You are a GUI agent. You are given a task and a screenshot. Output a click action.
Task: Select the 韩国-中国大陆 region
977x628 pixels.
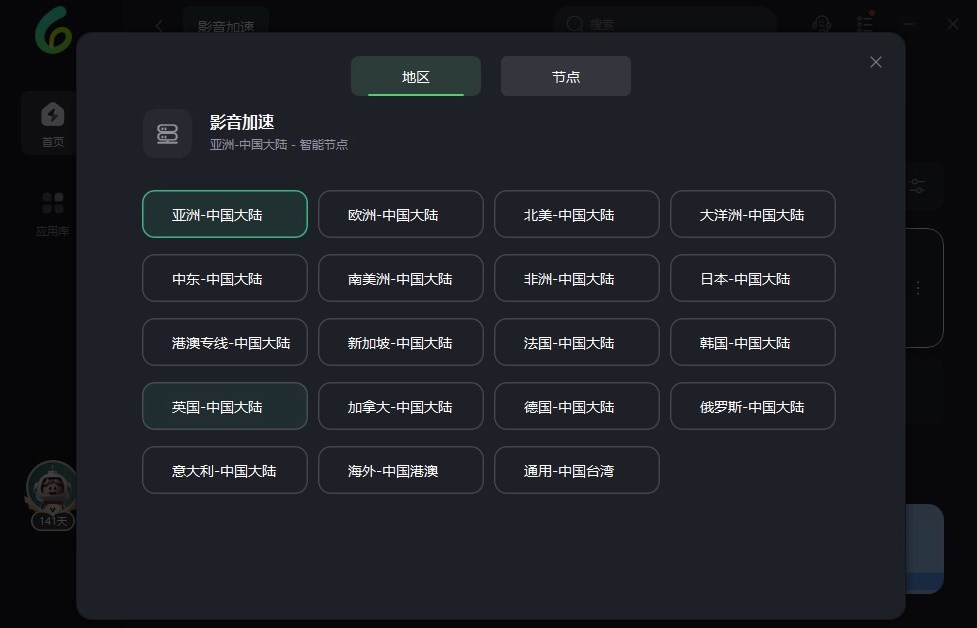(752, 342)
